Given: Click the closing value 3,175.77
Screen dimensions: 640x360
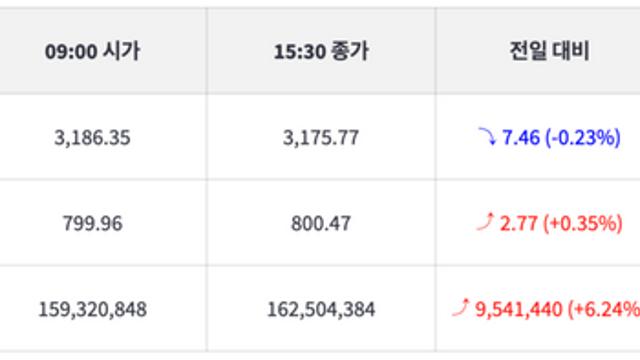Looking at the screenshot, I should click(x=321, y=138).
